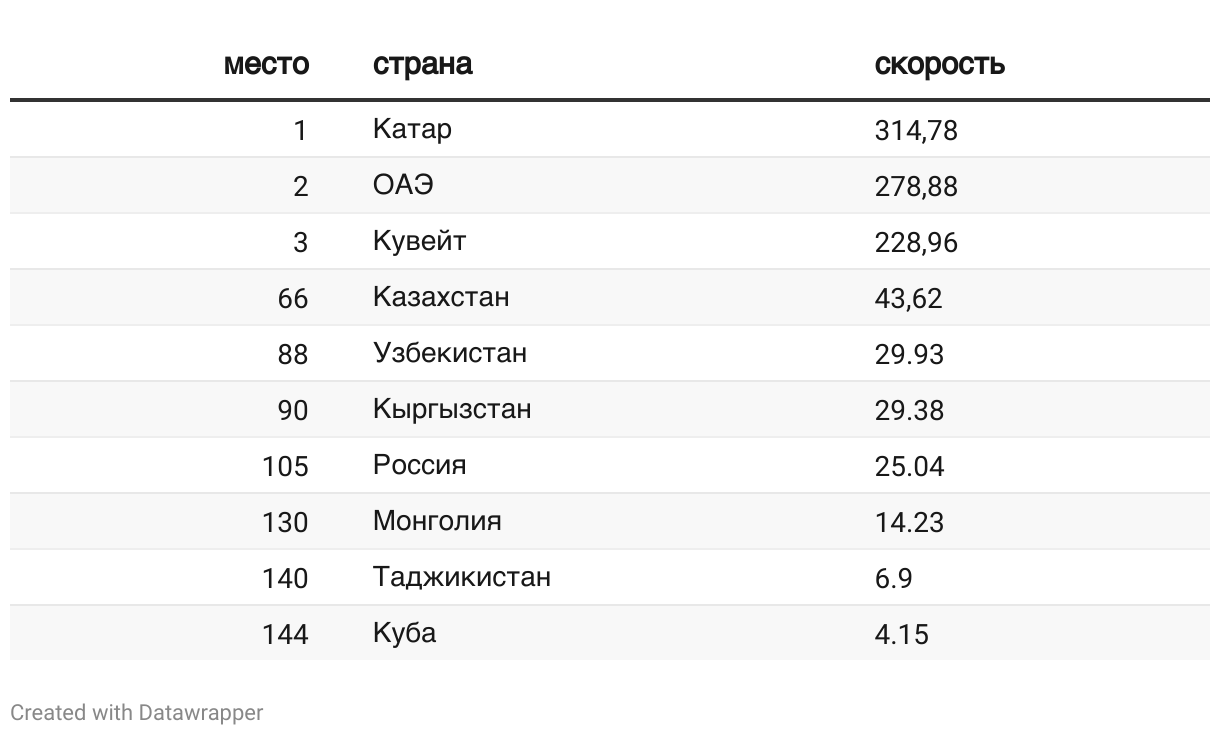
Task: Select the ОАЭ country cell
Action: pyautogui.click(x=403, y=185)
